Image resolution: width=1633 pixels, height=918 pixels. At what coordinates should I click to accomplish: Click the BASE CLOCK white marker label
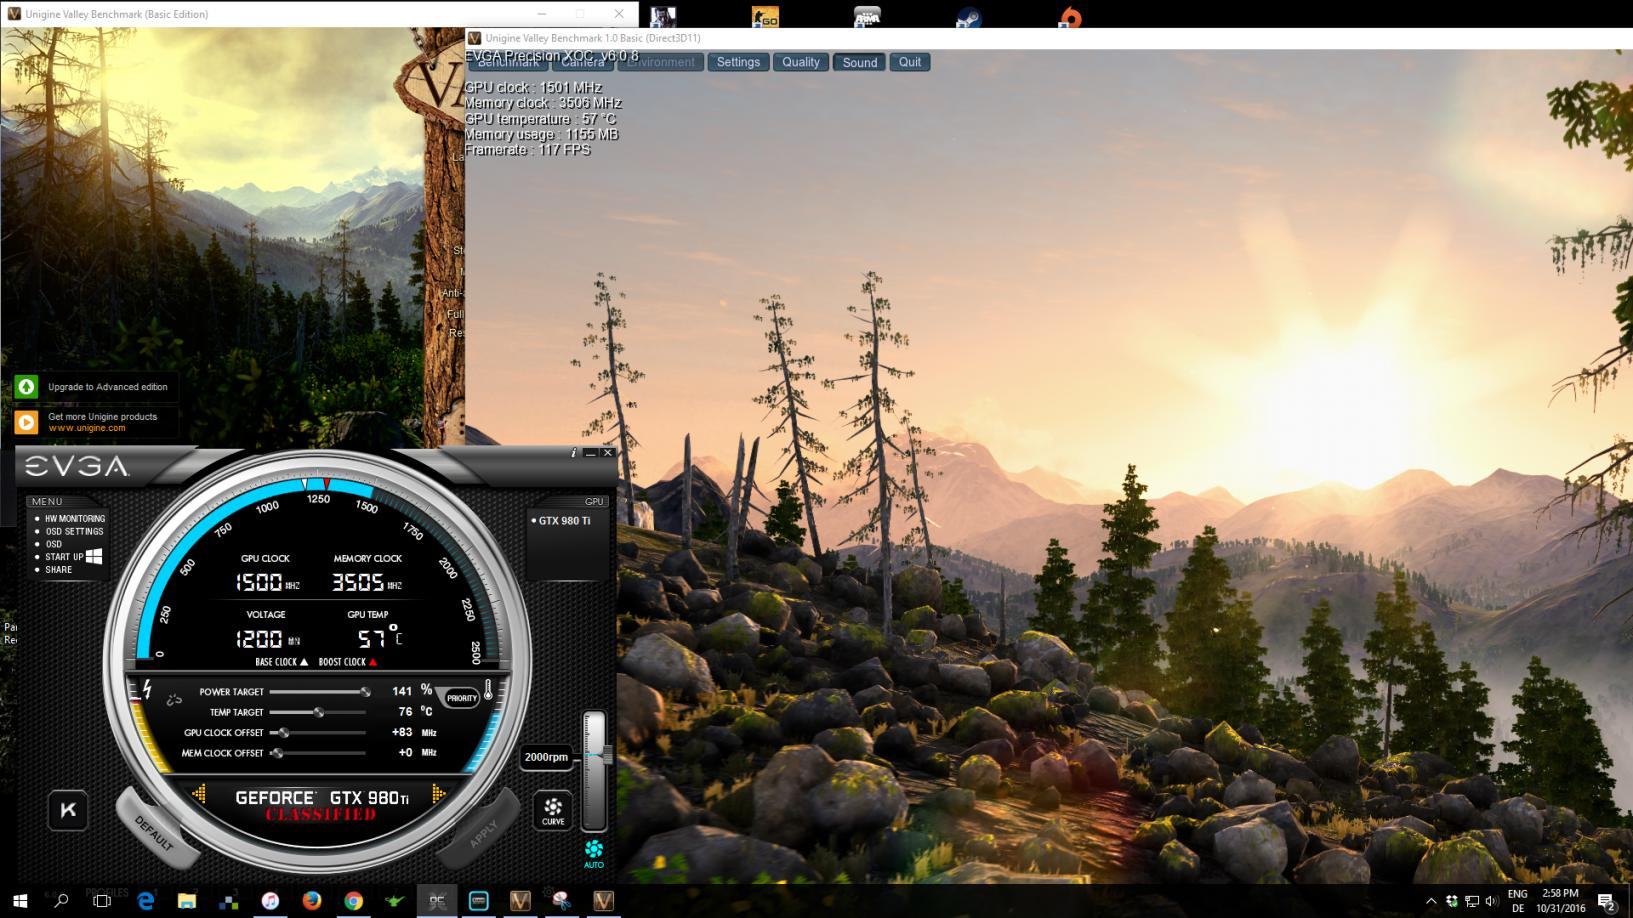pos(281,662)
